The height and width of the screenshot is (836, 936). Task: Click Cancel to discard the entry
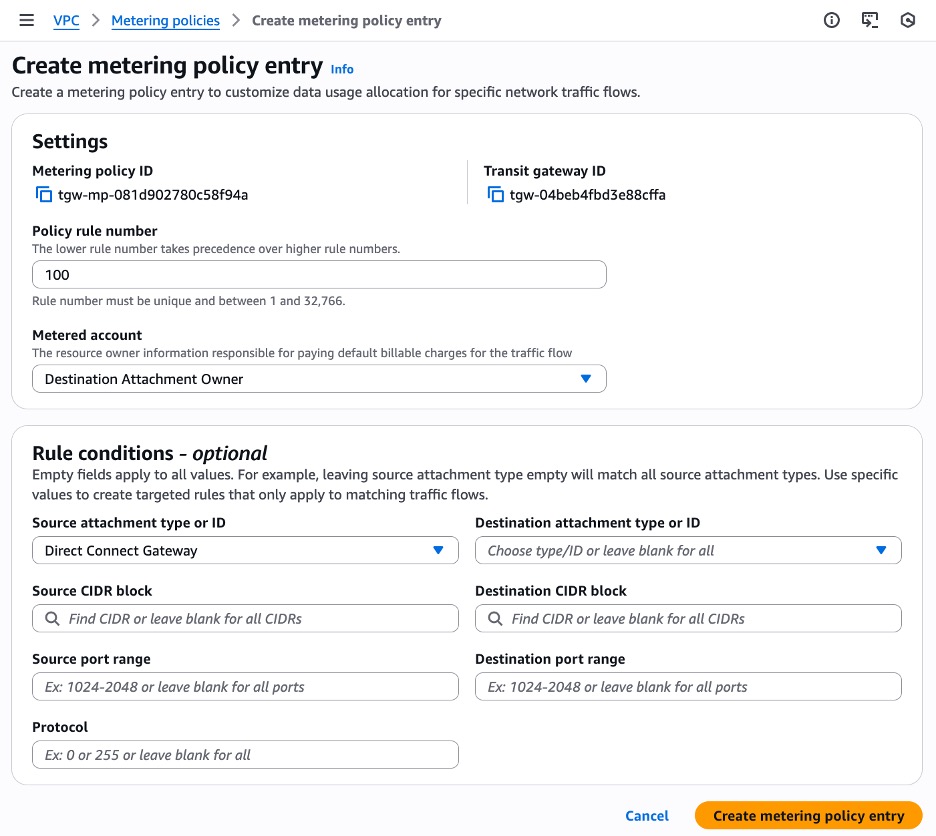coord(647,816)
